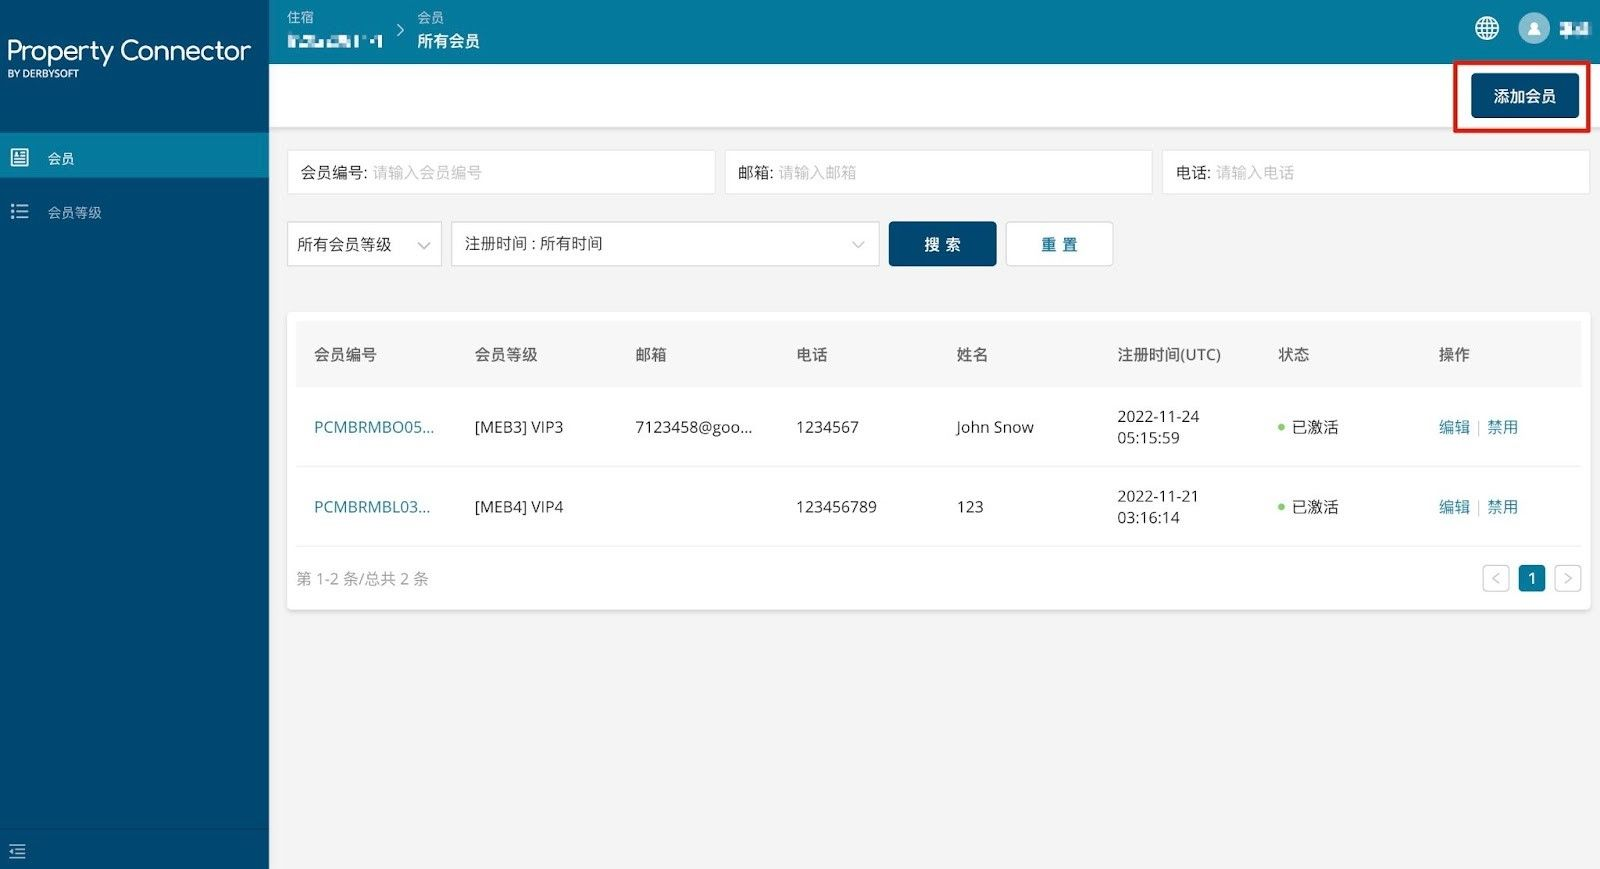This screenshot has width=1600, height=869.
Task: Click the 注册时间(UTC) column header
Action: (1169, 355)
